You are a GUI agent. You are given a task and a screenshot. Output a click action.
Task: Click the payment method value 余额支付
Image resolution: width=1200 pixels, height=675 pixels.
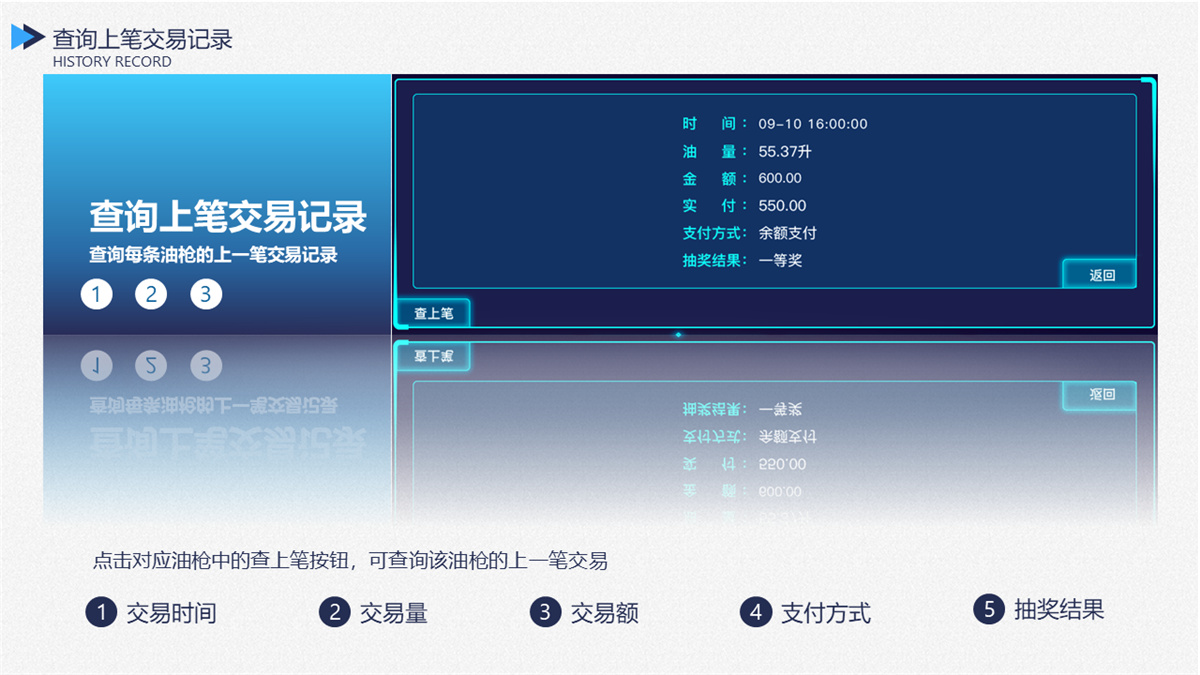(x=788, y=233)
